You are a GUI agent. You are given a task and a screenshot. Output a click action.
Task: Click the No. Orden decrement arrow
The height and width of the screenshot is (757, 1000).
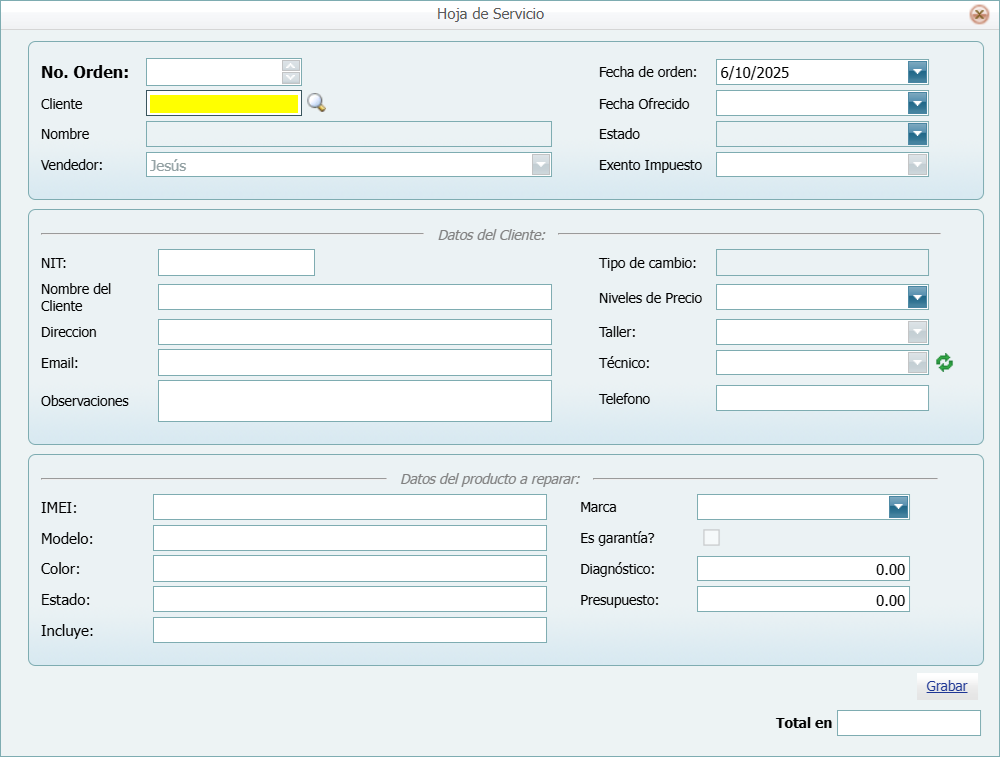click(x=290, y=78)
